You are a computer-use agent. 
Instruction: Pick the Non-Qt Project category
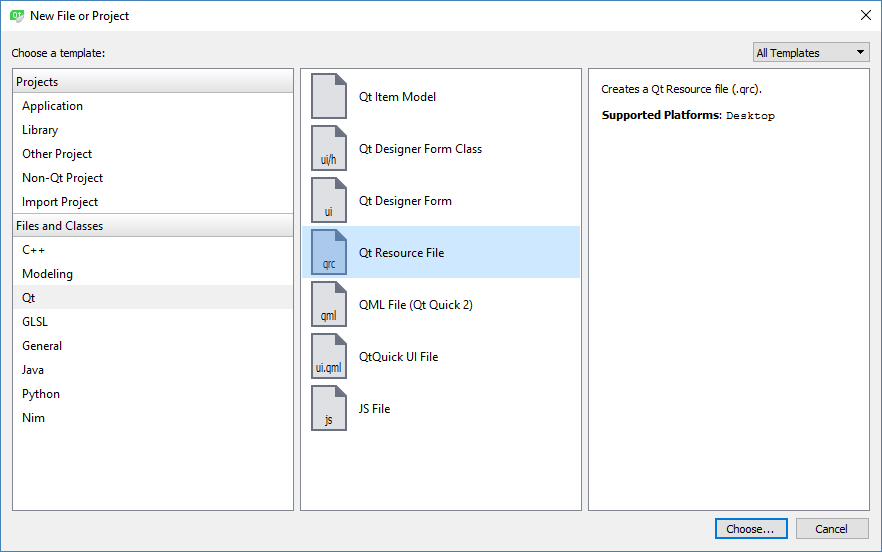tap(62, 178)
